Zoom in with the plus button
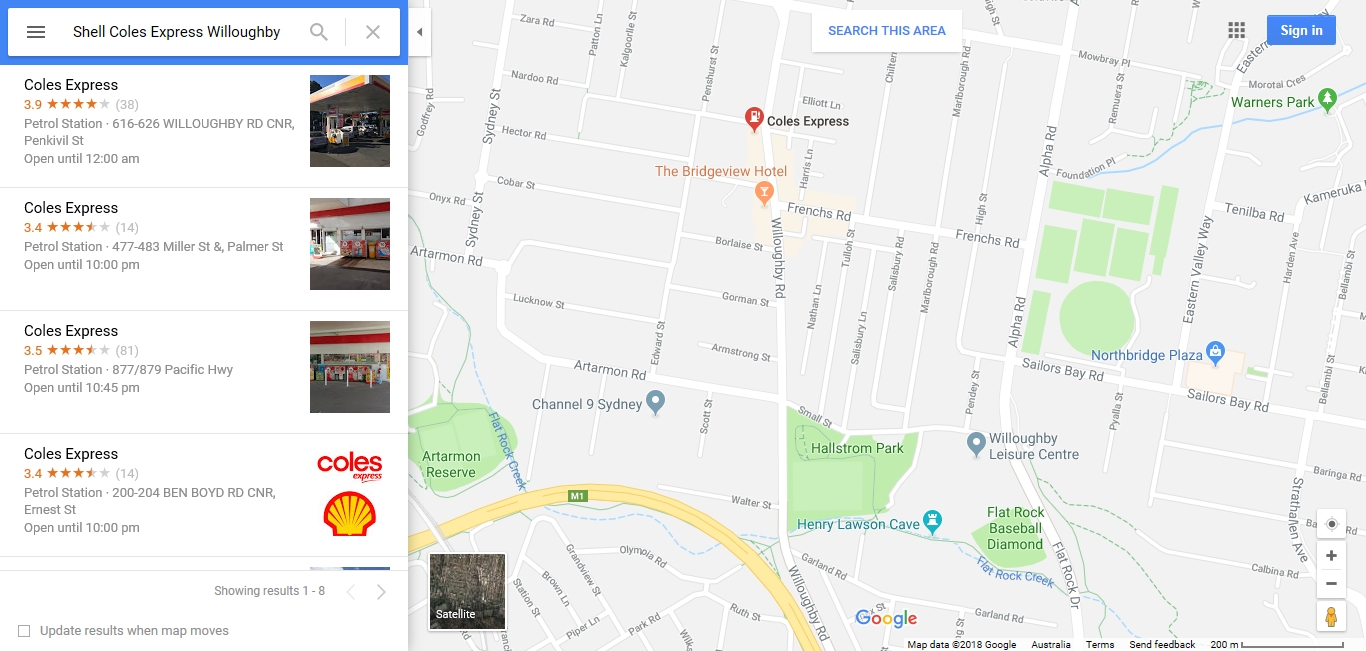The image size is (1366, 651). tap(1331, 556)
